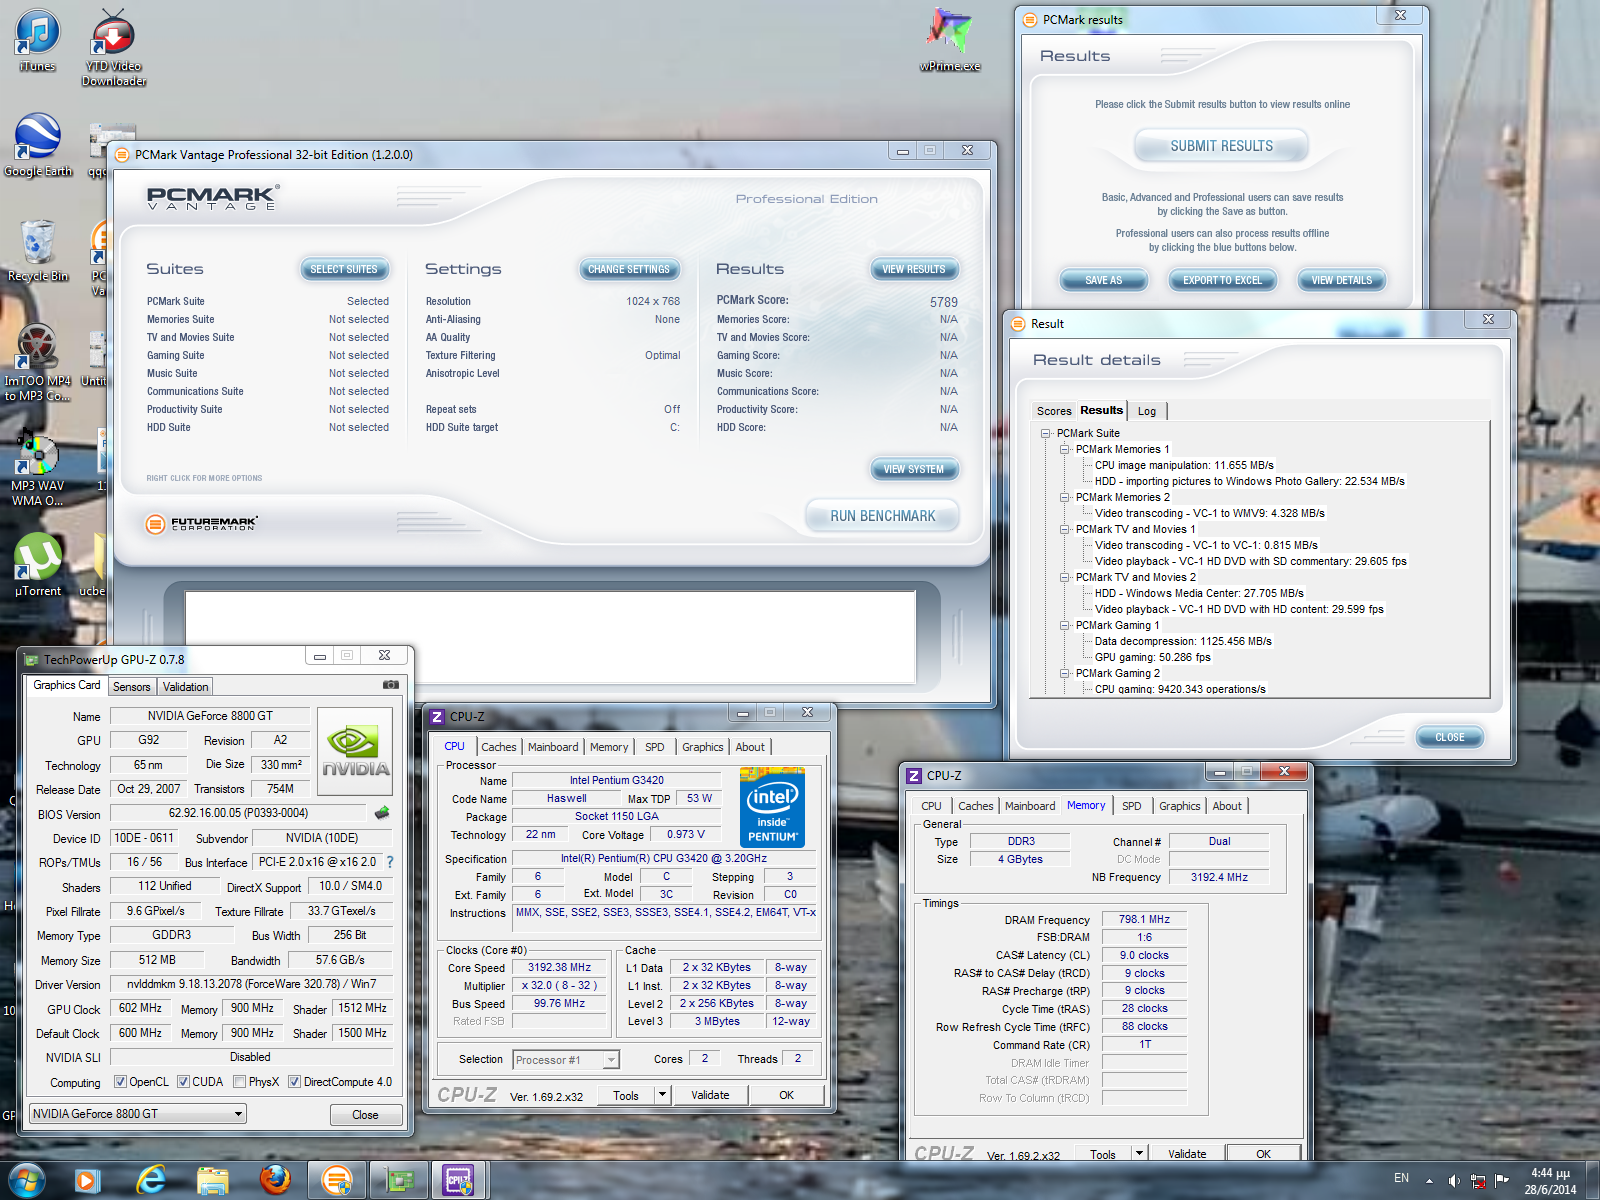Click the Bus Interface question mark in GPU-Z
This screenshot has width=1600, height=1200.
(390, 862)
